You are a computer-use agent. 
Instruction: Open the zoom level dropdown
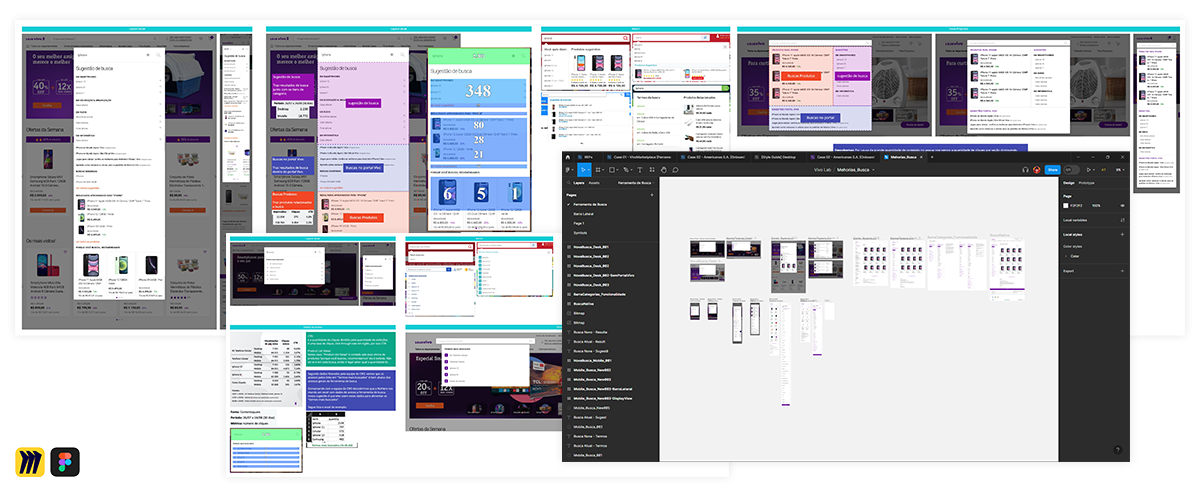pyautogui.click(x=1120, y=170)
